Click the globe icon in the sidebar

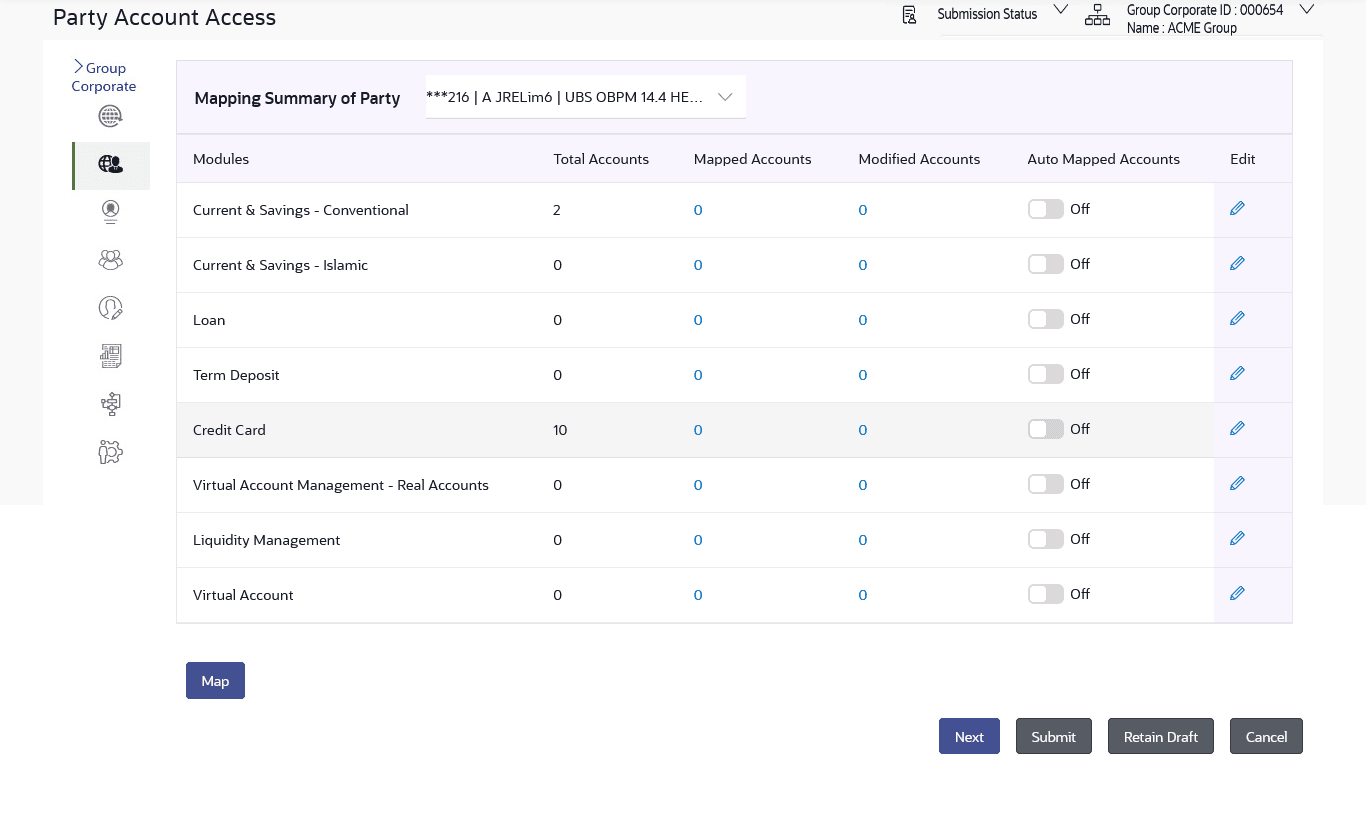point(110,116)
